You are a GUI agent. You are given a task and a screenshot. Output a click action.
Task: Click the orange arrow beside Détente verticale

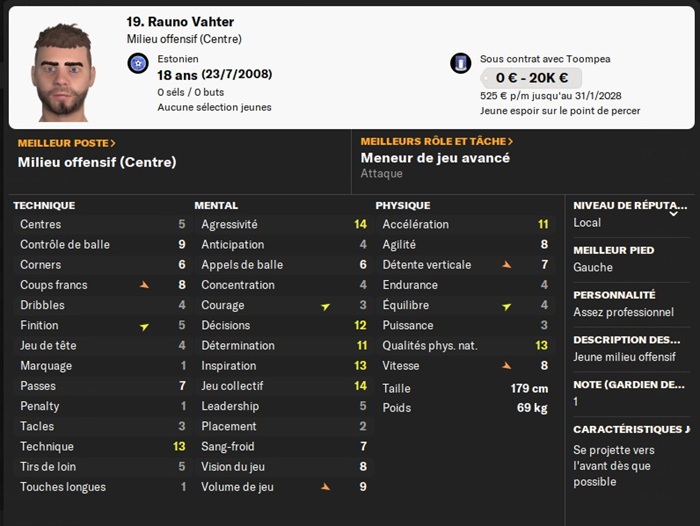click(506, 265)
